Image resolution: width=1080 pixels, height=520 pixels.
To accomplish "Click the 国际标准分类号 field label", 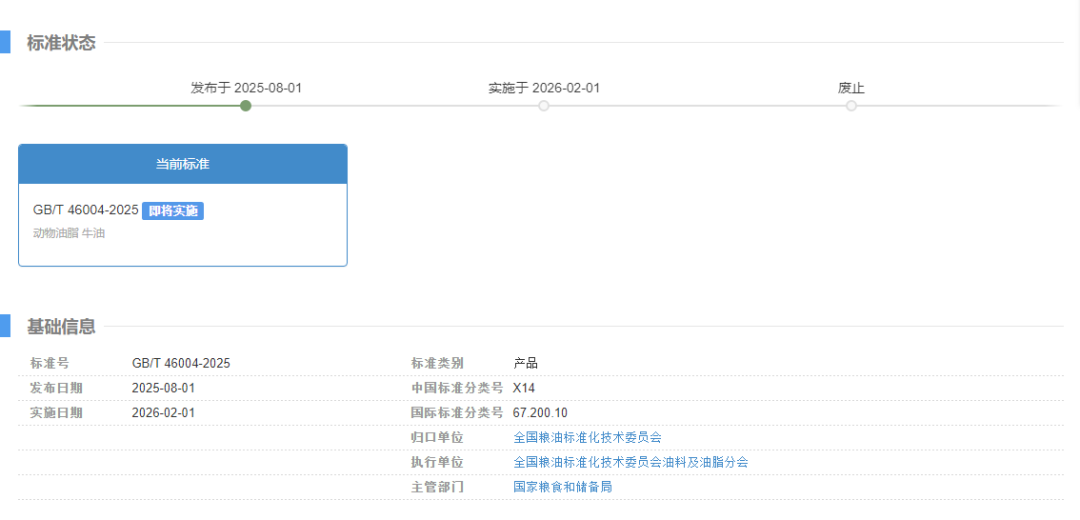I will click(x=457, y=413).
